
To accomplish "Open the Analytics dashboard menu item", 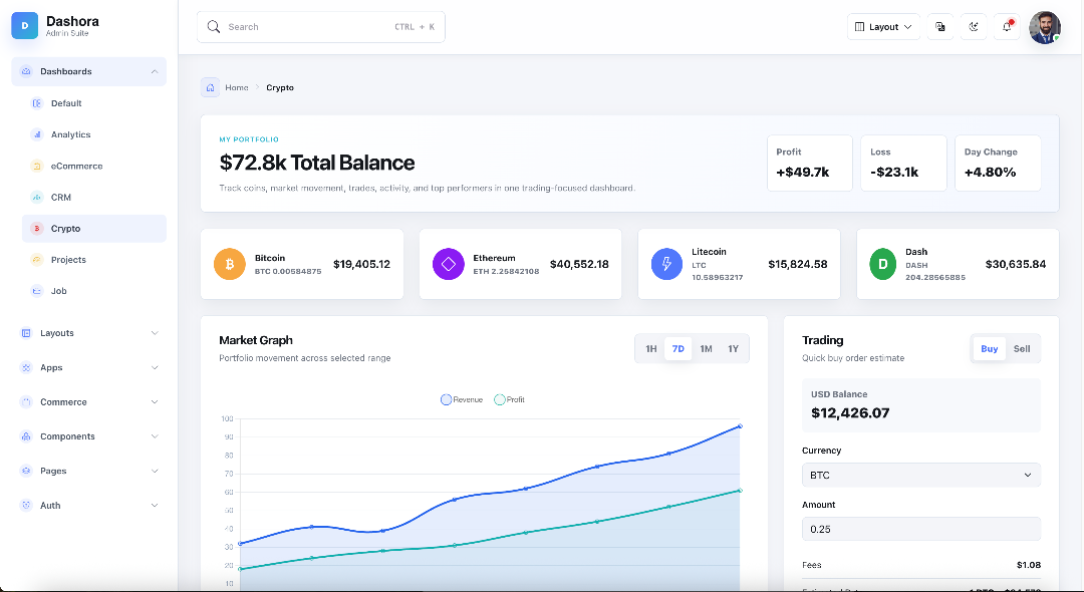I will pos(94,134).
